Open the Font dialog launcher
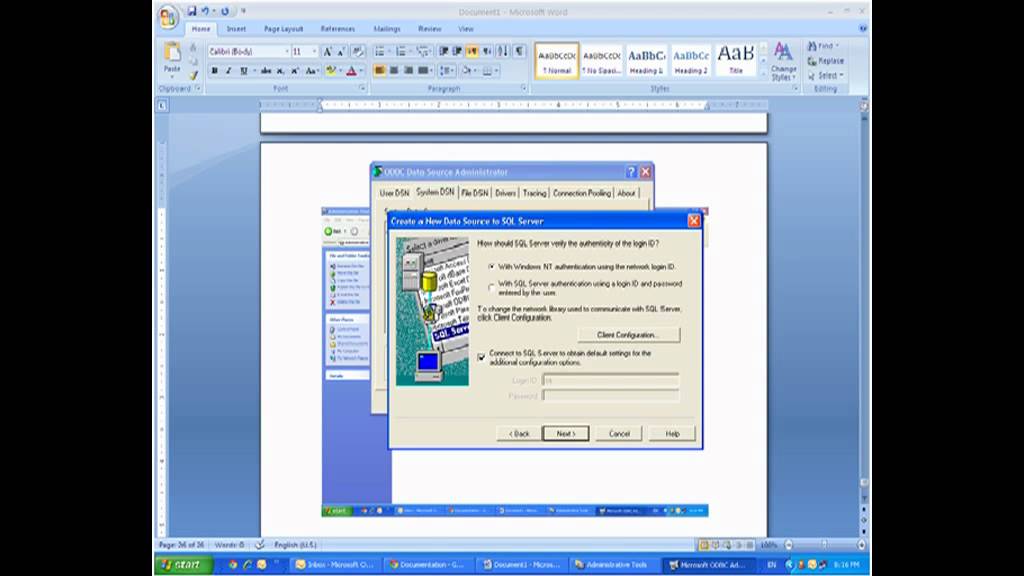 point(362,88)
